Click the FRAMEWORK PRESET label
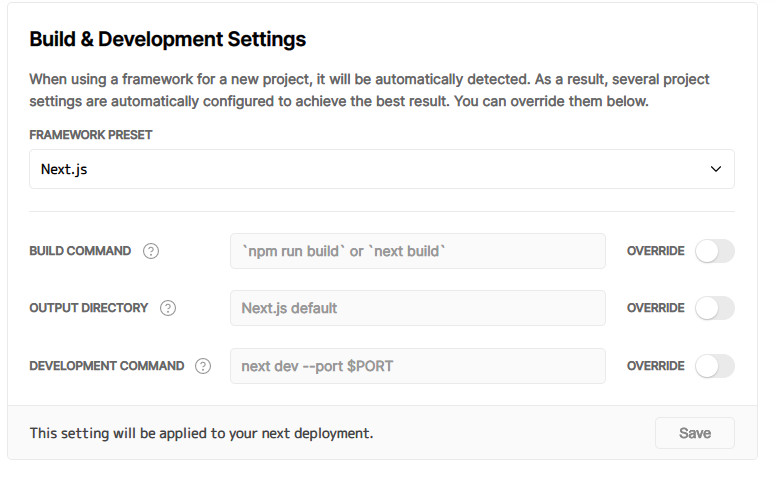Image resolution: width=776 pixels, height=490 pixels. coord(90,135)
